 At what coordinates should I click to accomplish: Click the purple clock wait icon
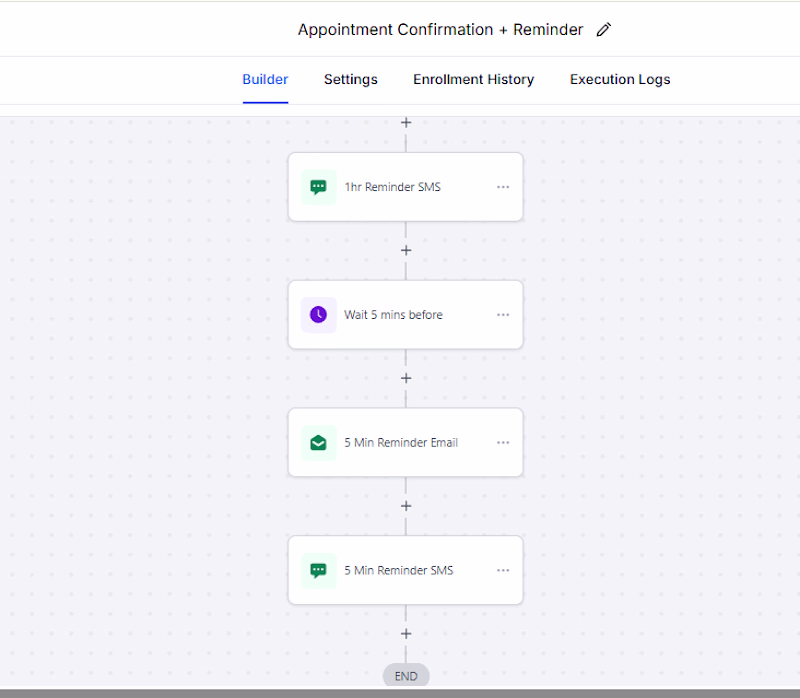[x=318, y=315]
